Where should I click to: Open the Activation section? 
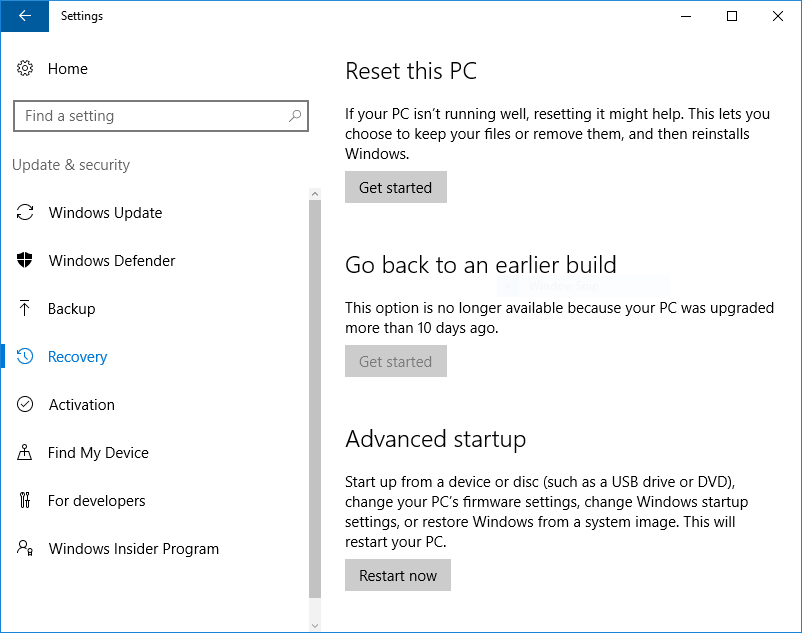[82, 405]
